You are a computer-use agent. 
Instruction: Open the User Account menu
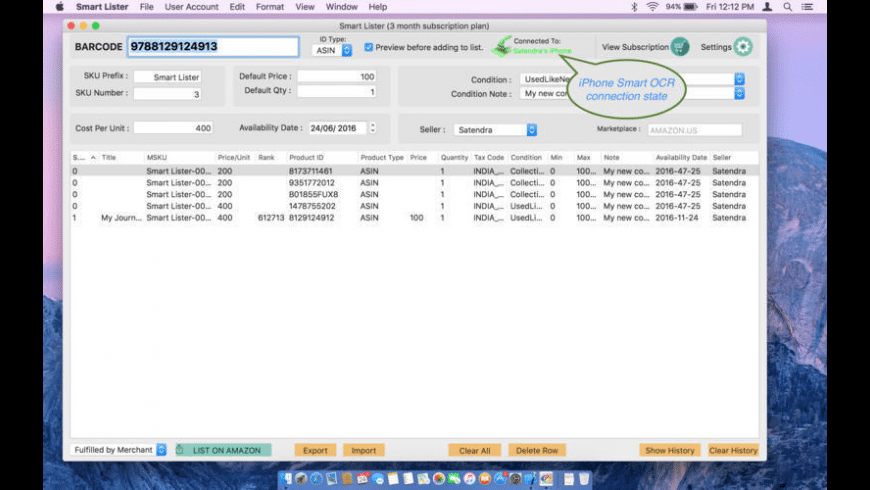pos(191,7)
